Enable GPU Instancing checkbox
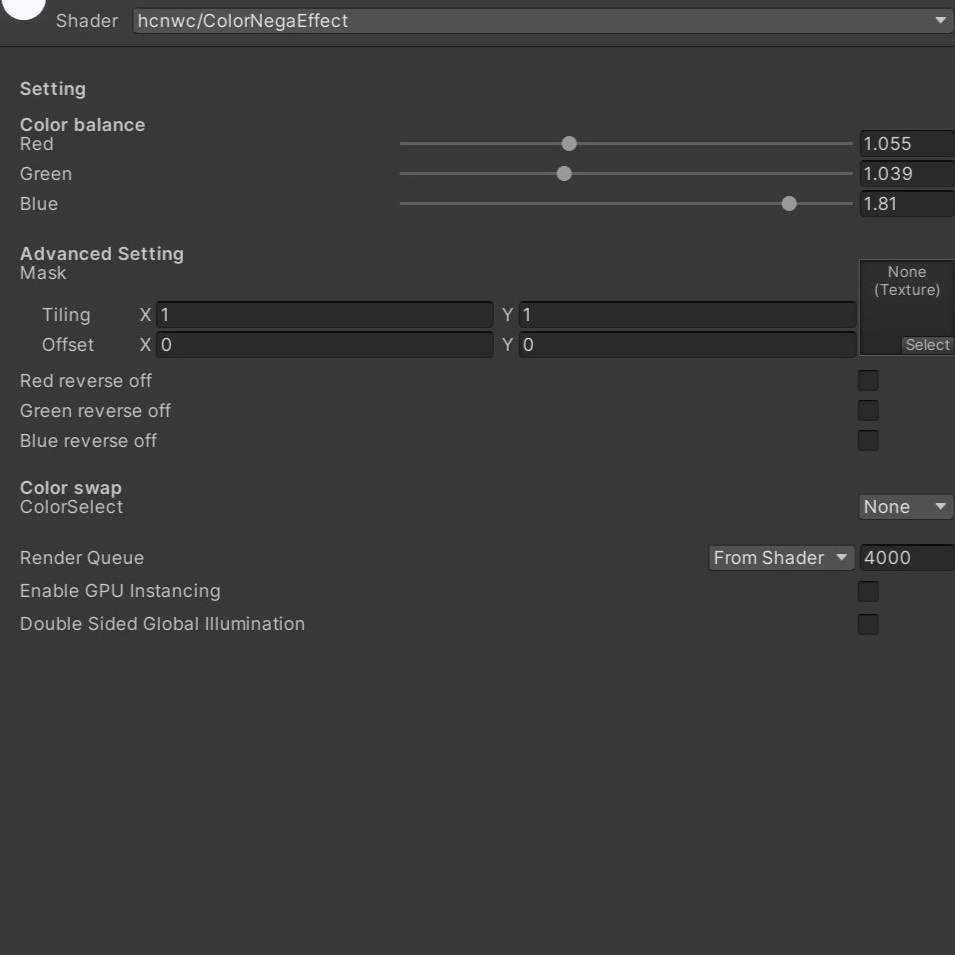Viewport: 955px width, 955px height. [x=868, y=591]
